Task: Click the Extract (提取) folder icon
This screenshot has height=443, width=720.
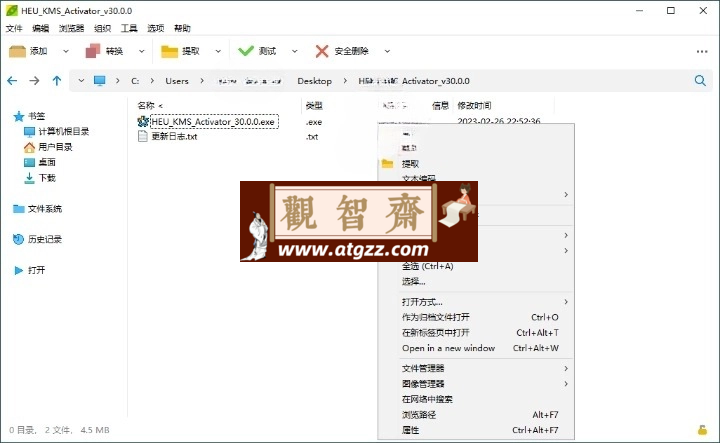Action: [169, 51]
